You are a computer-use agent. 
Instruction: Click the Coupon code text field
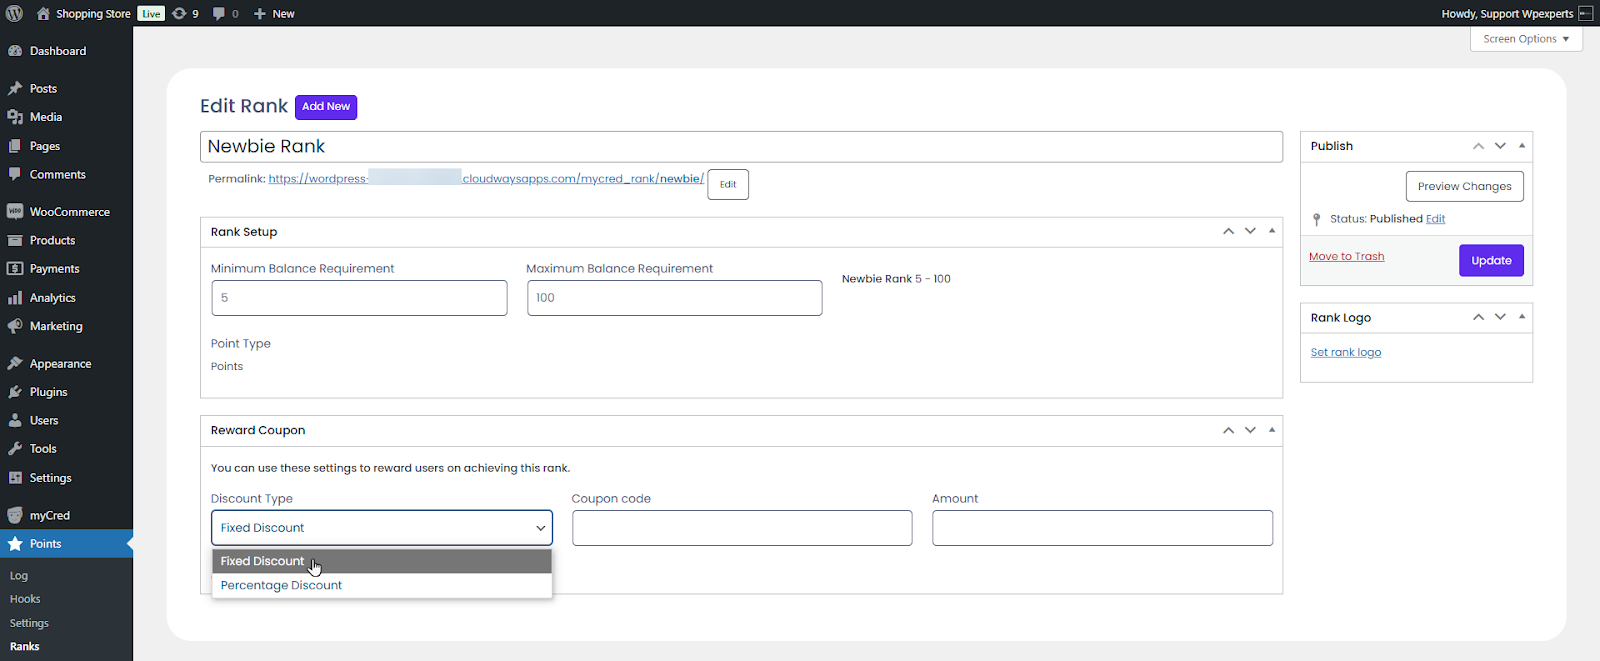click(742, 528)
